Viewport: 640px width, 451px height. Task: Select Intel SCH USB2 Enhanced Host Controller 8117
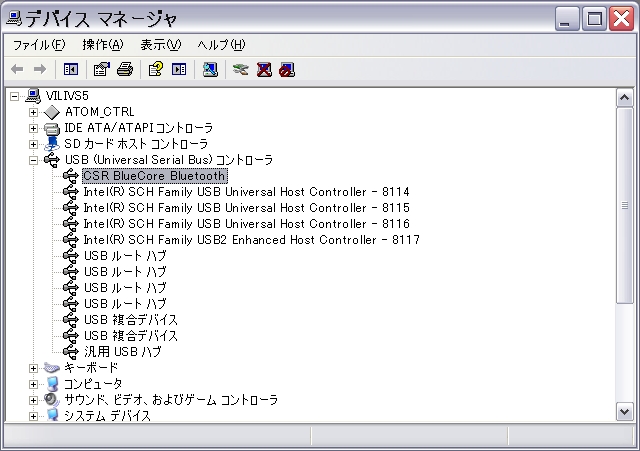(250, 240)
